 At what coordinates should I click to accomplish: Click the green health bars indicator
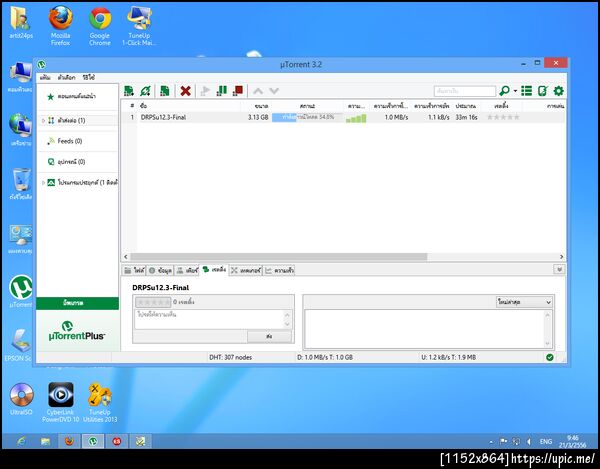coord(356,119)
